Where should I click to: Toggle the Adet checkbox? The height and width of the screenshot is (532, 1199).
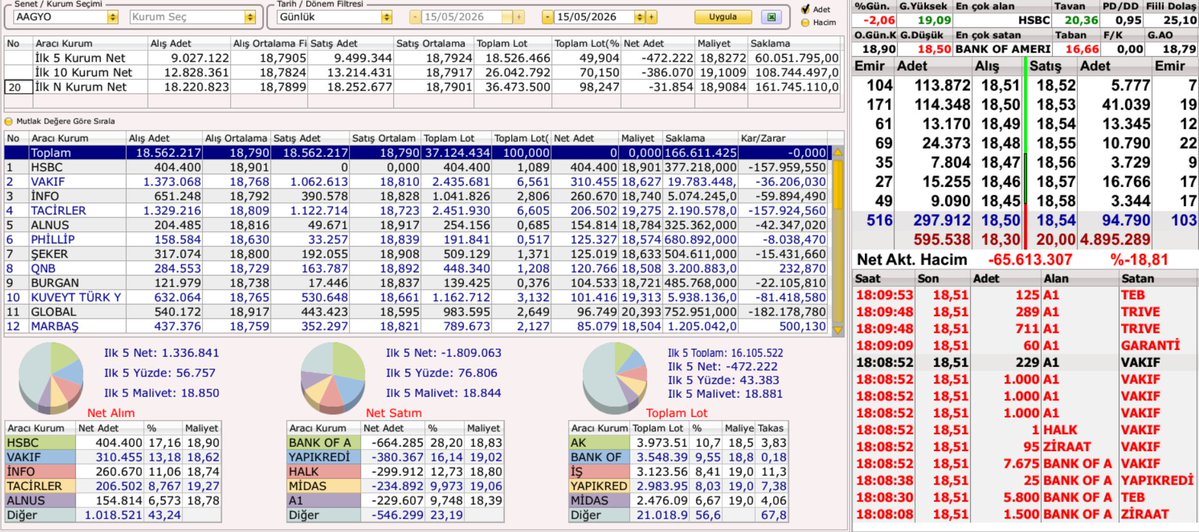tap(804, 9)
